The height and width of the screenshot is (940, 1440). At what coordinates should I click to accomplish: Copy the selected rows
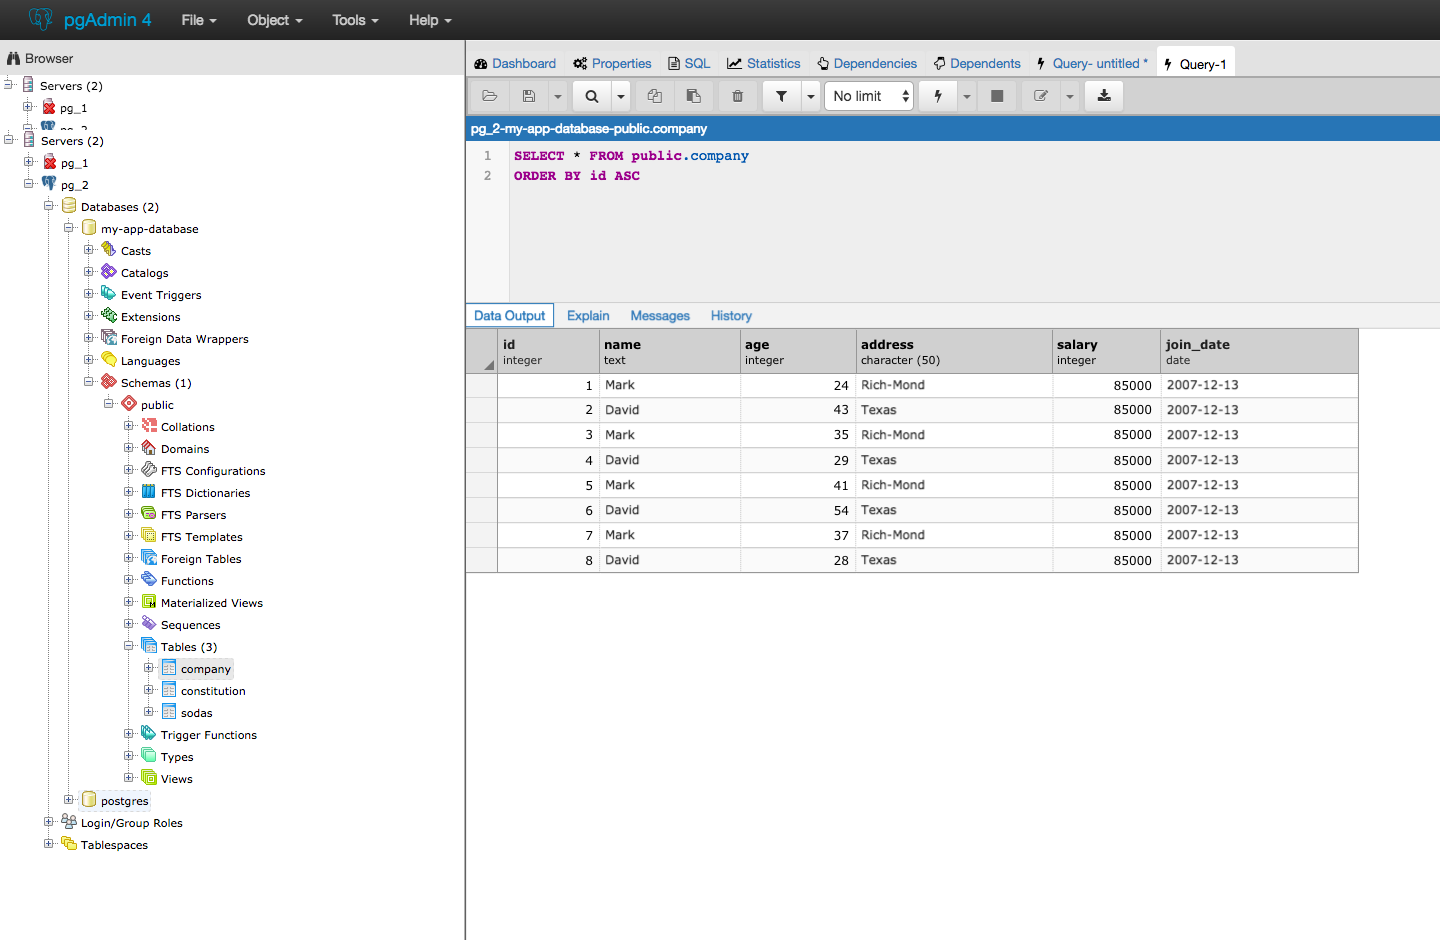[654, 95]
